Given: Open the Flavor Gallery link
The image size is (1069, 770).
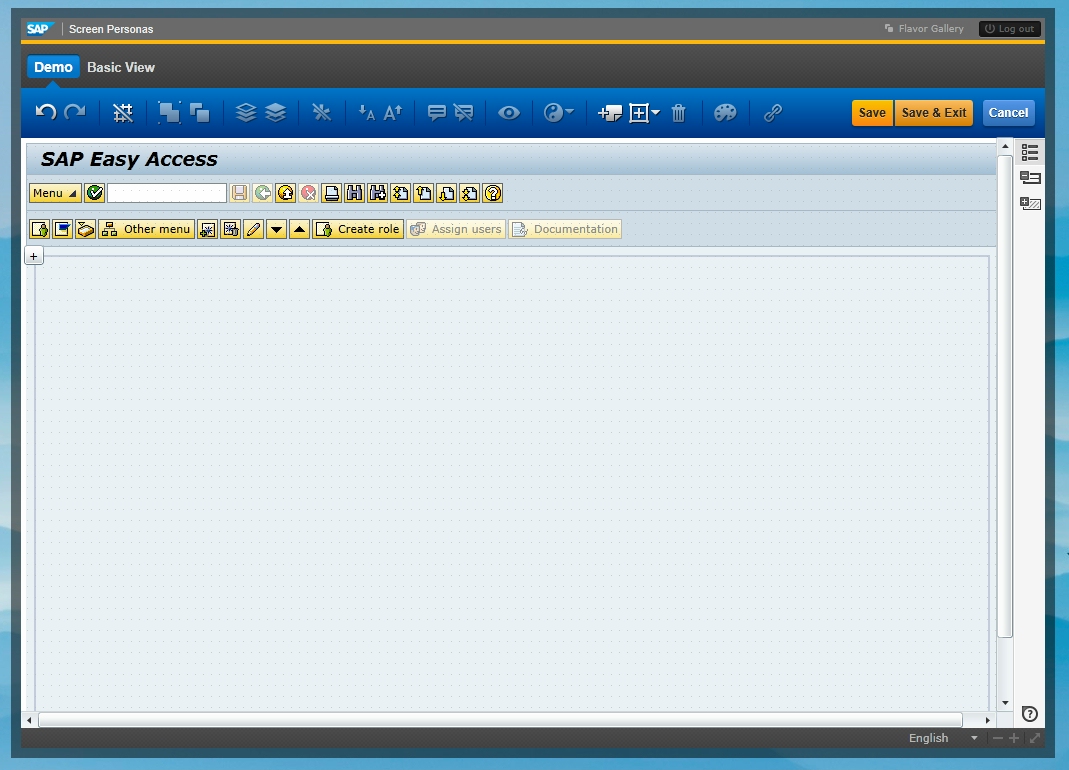Looking at the screenshot, I should click(924, 29).
